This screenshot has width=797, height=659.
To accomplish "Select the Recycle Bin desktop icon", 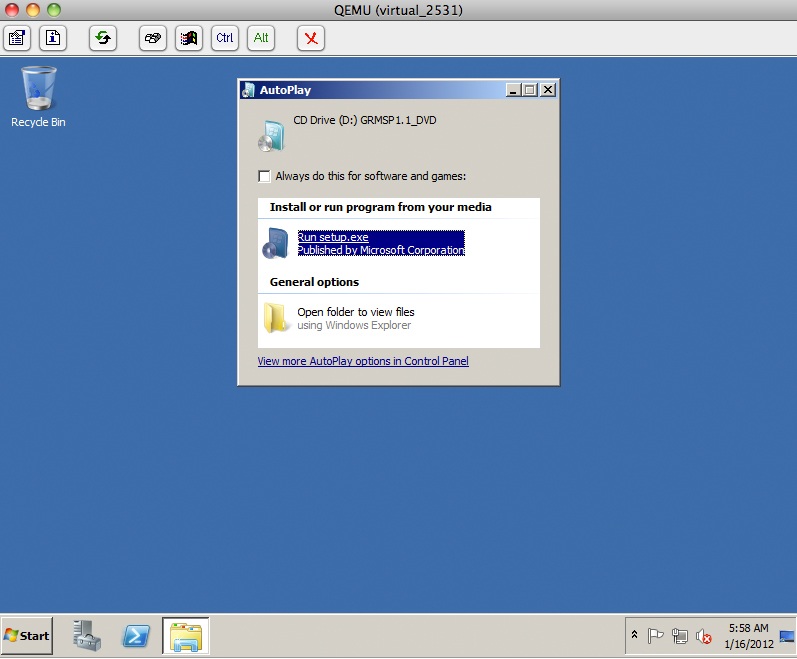I will pyautogui.click(x=38, y=97).
